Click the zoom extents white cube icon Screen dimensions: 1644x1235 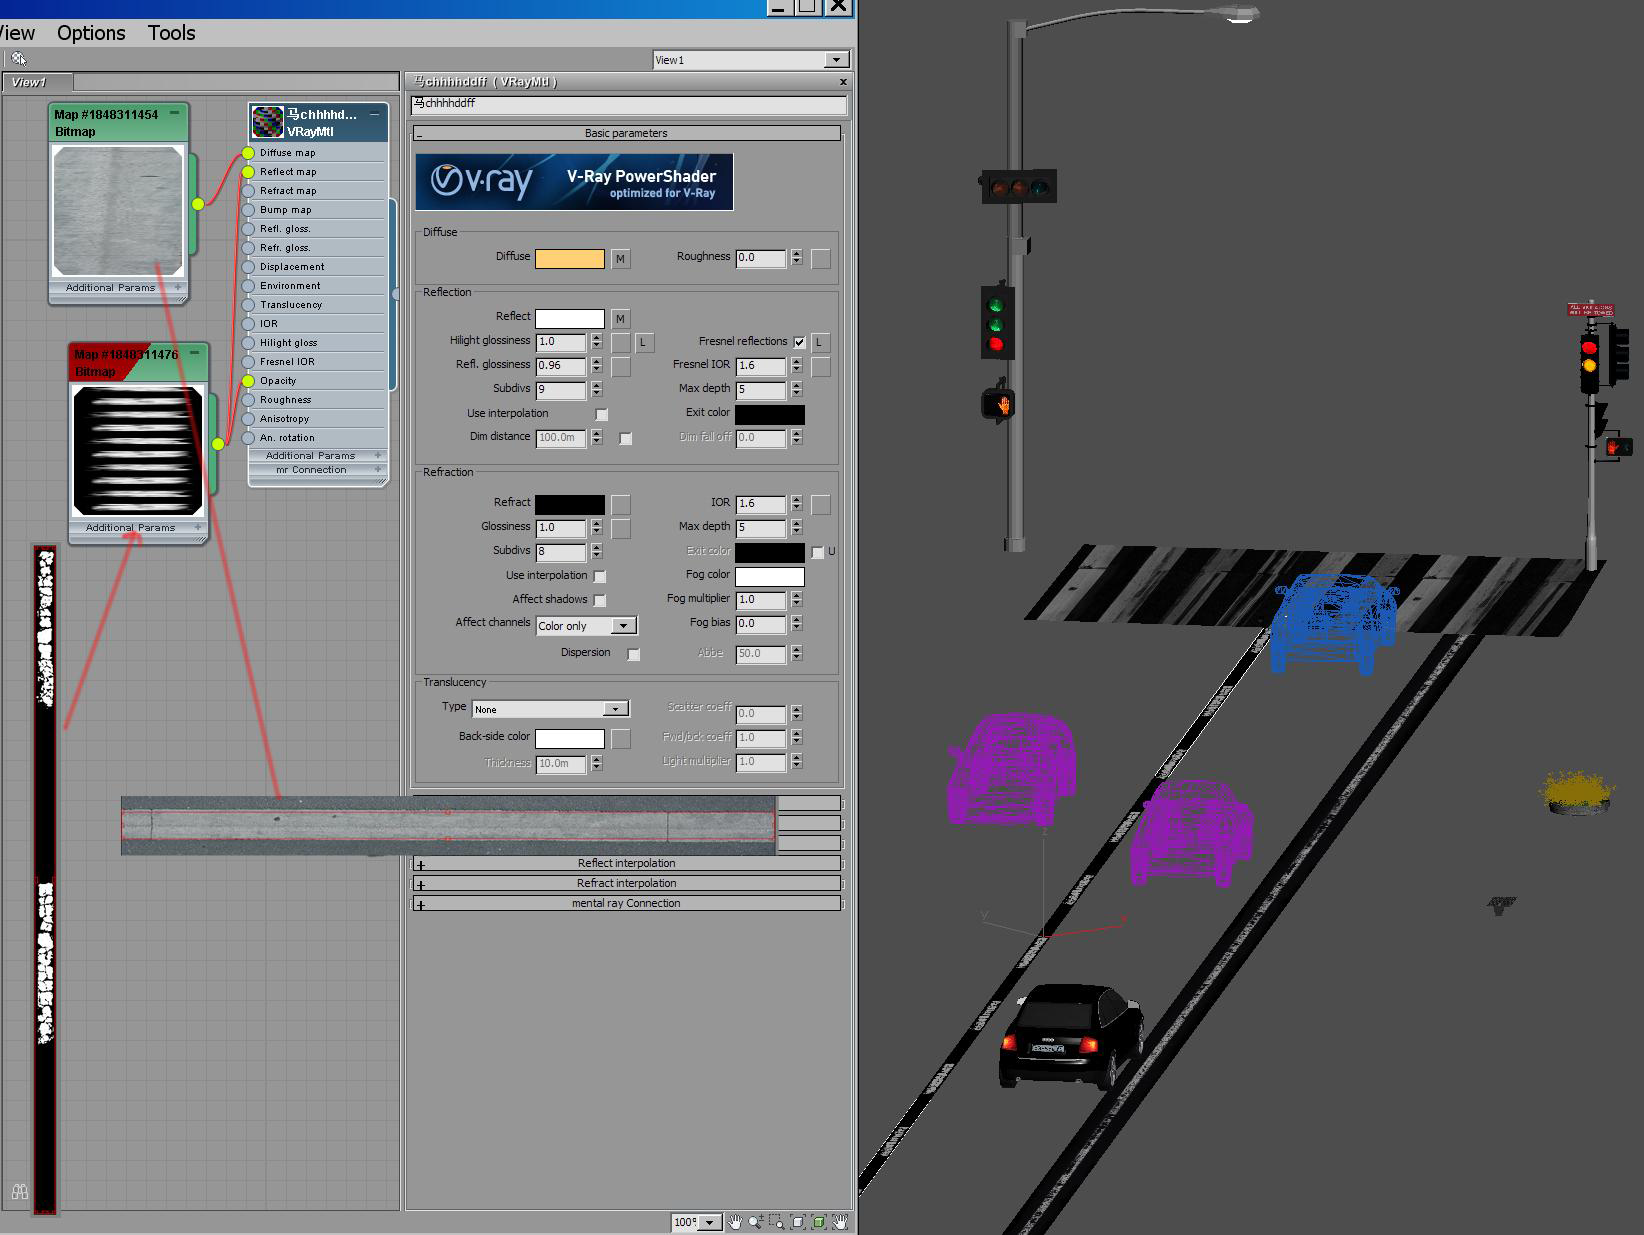click(798, 1222)
